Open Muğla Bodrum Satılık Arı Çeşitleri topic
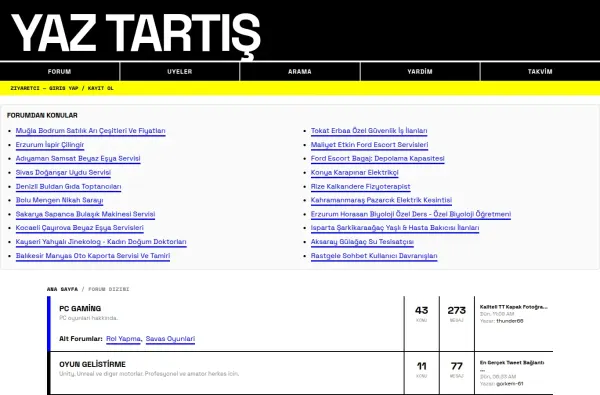The image size is (600, 395). (x=90, y=131)
